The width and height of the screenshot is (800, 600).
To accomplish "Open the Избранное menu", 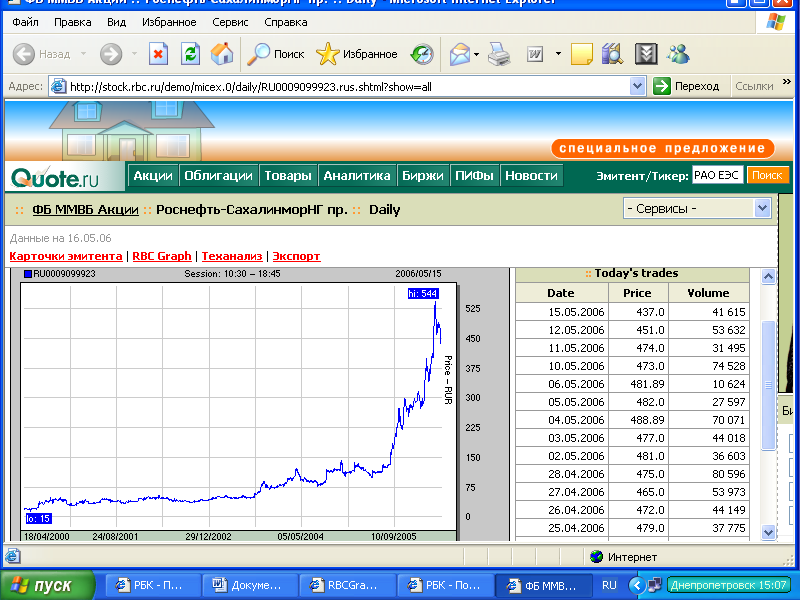I will 169,22.
